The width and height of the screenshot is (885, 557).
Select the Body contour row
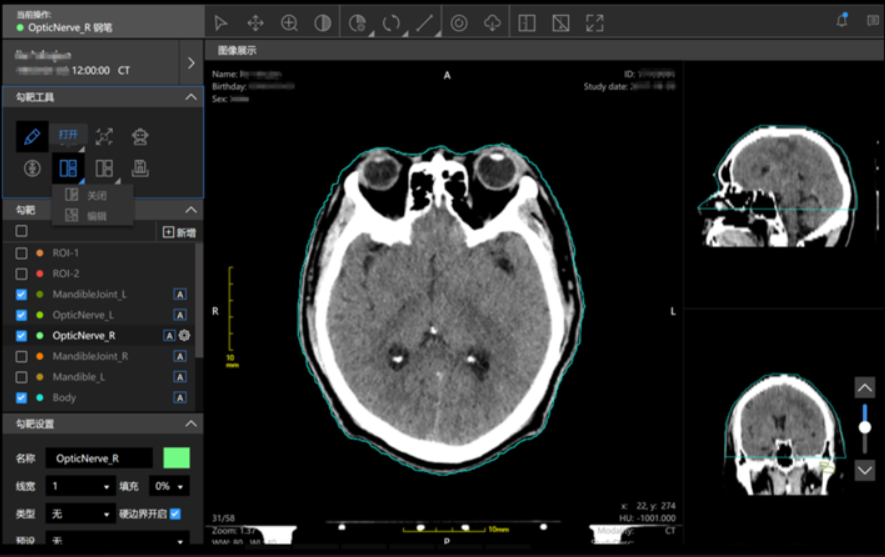(99, 398)
